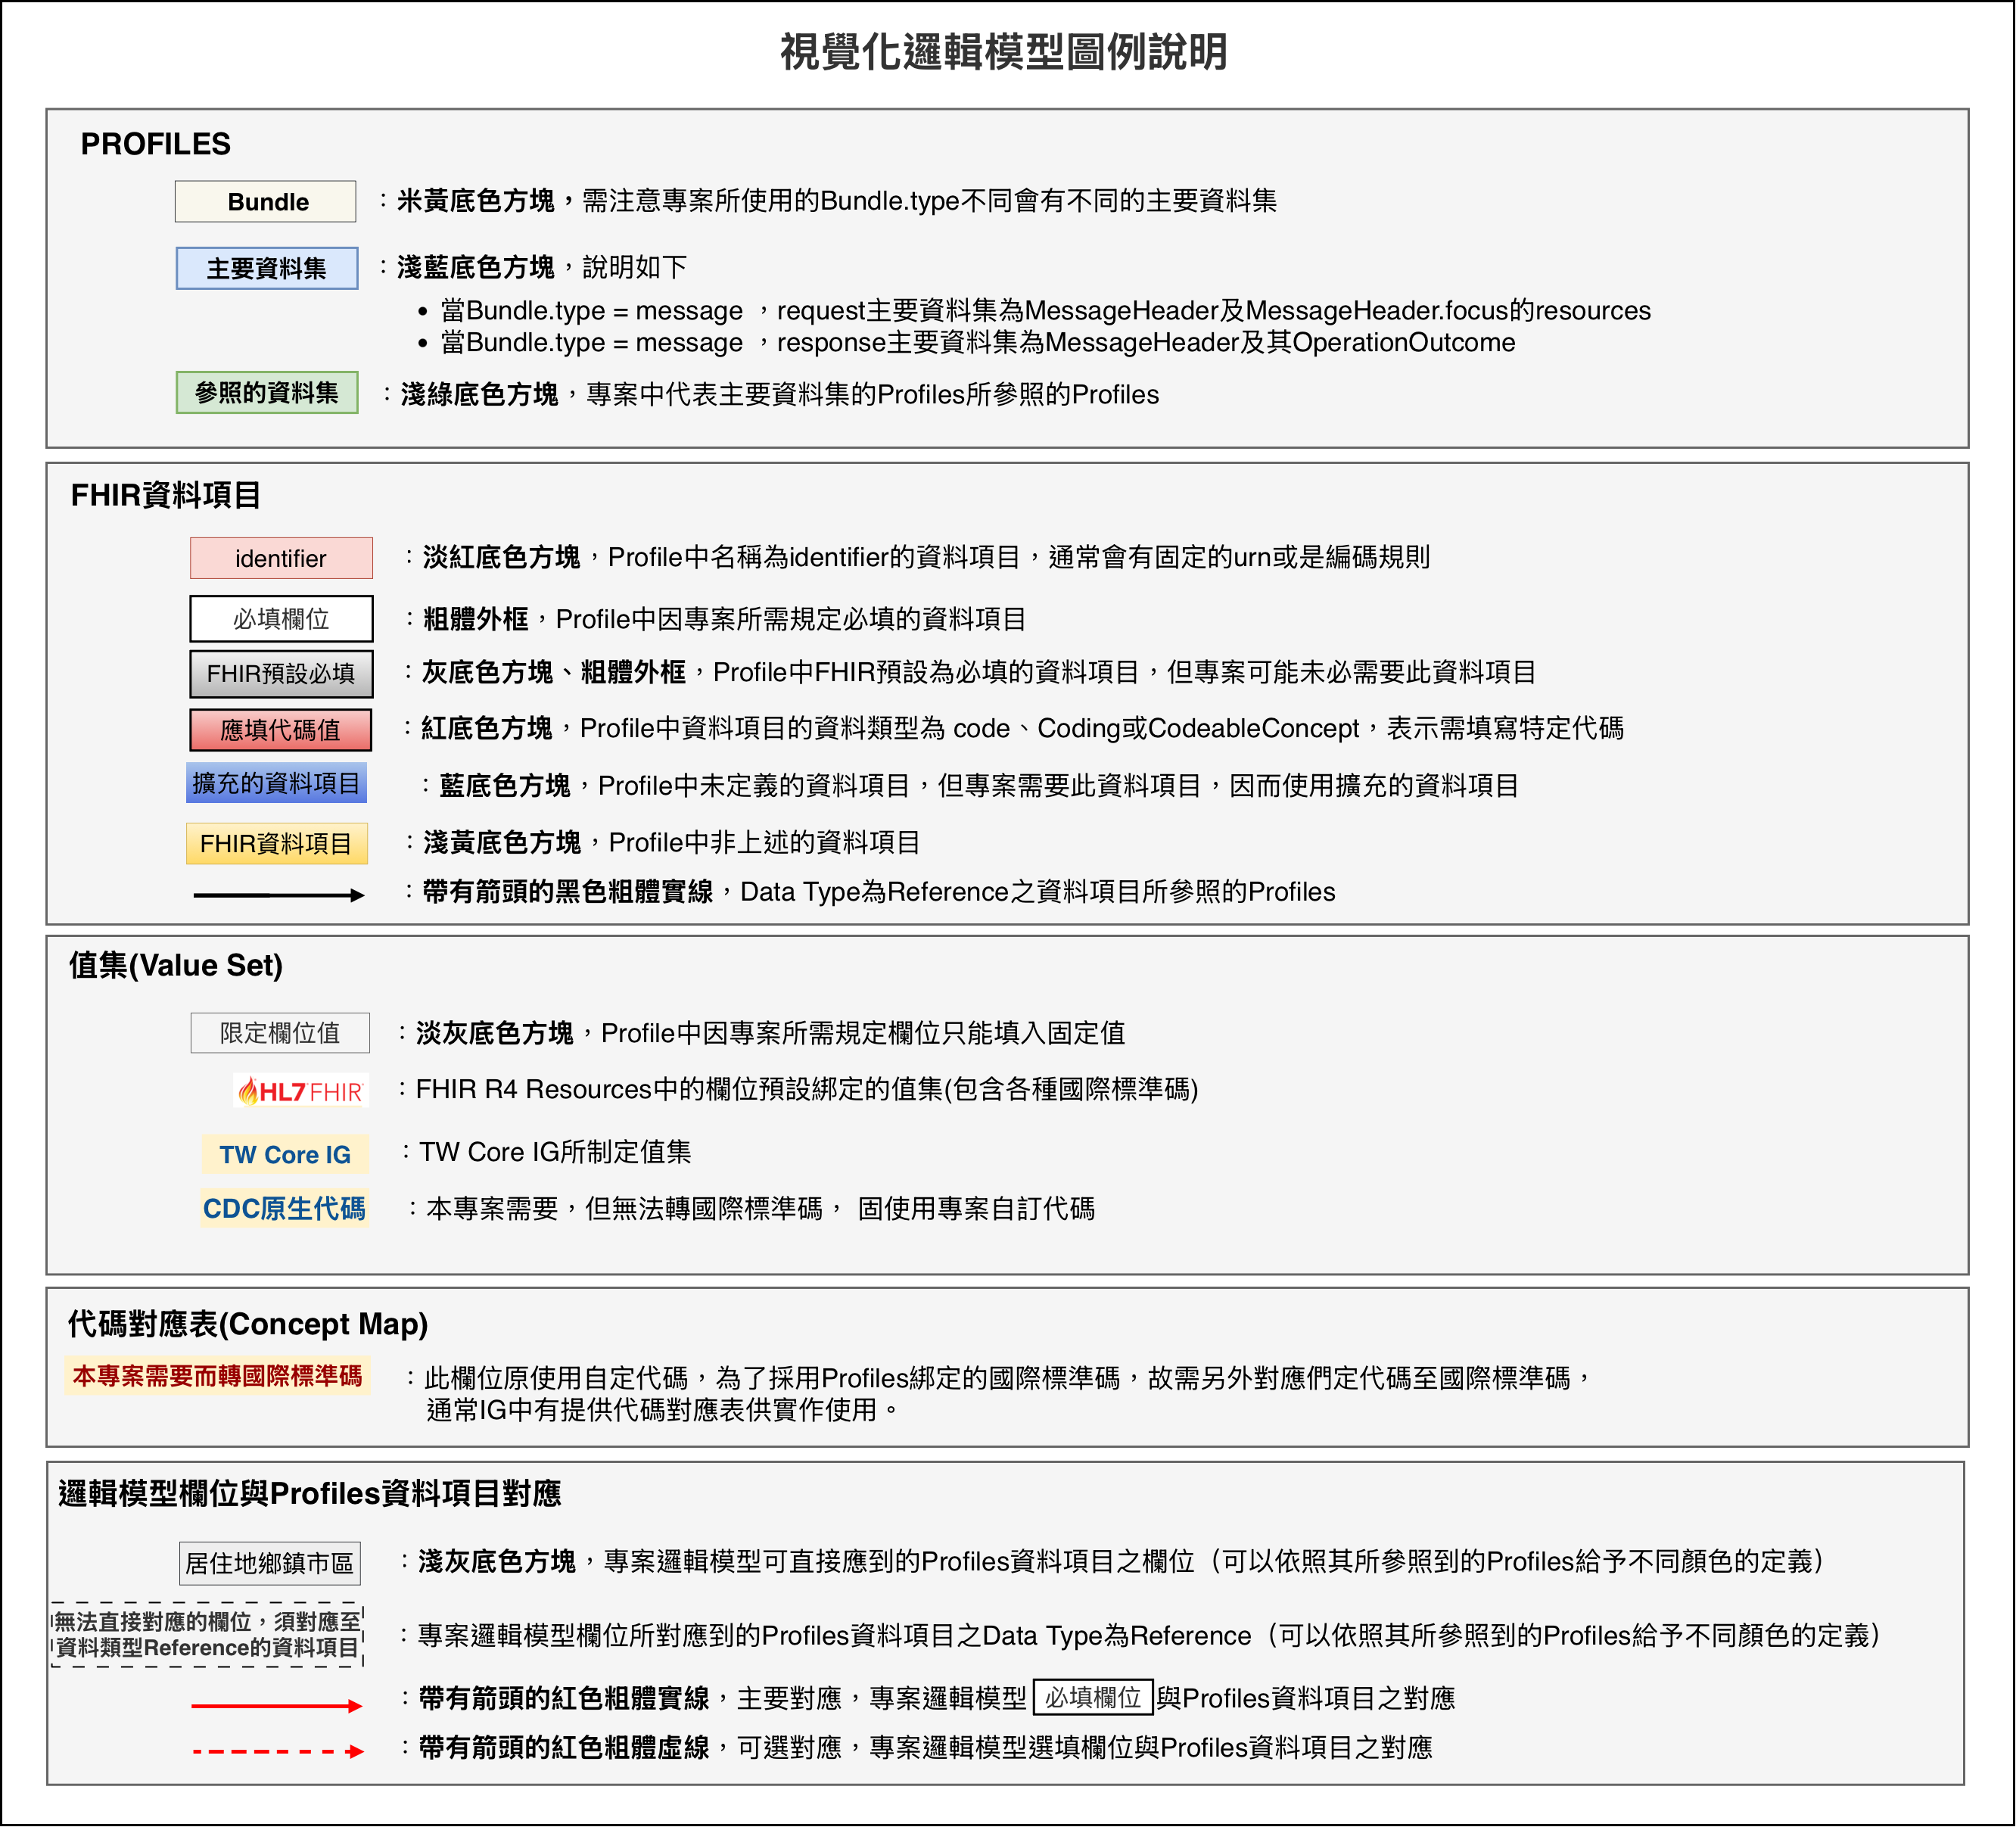Click the 淺黃底色方塊 description text
This screenshot has height=1827, width=2016.
click(662, 842)
